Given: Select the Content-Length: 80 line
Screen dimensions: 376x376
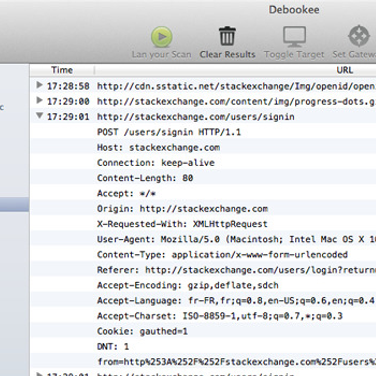Looking at the screenshot, I should tap(145, 178).
